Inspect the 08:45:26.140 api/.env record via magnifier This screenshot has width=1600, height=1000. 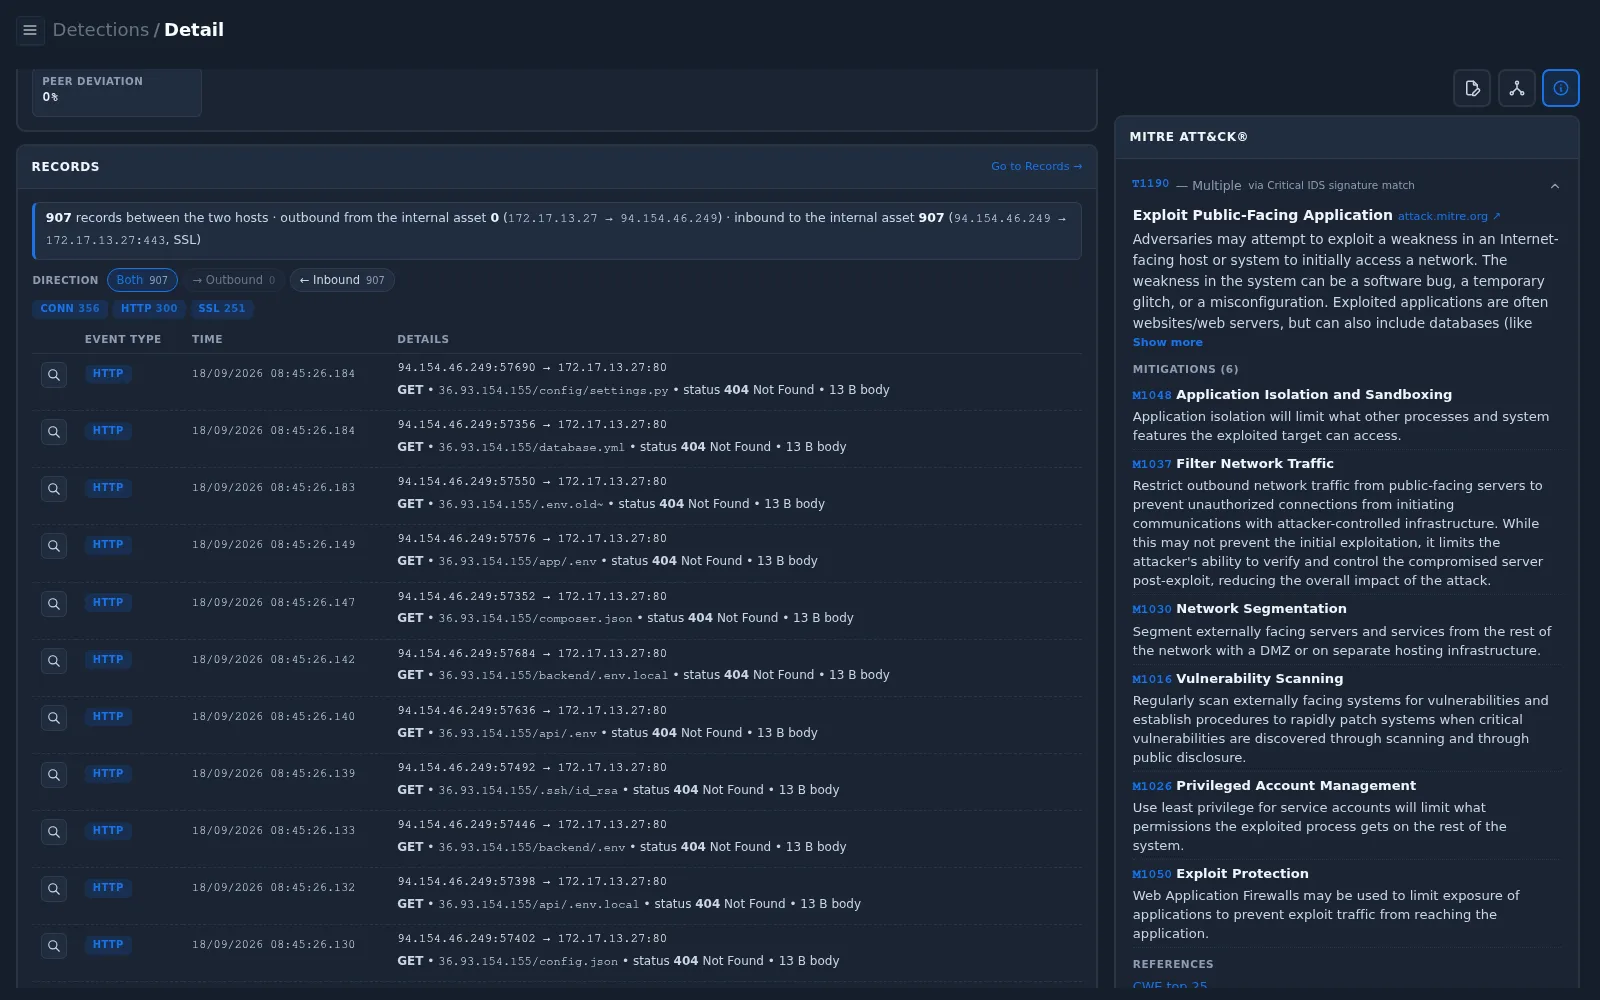[x=54, y=718]
